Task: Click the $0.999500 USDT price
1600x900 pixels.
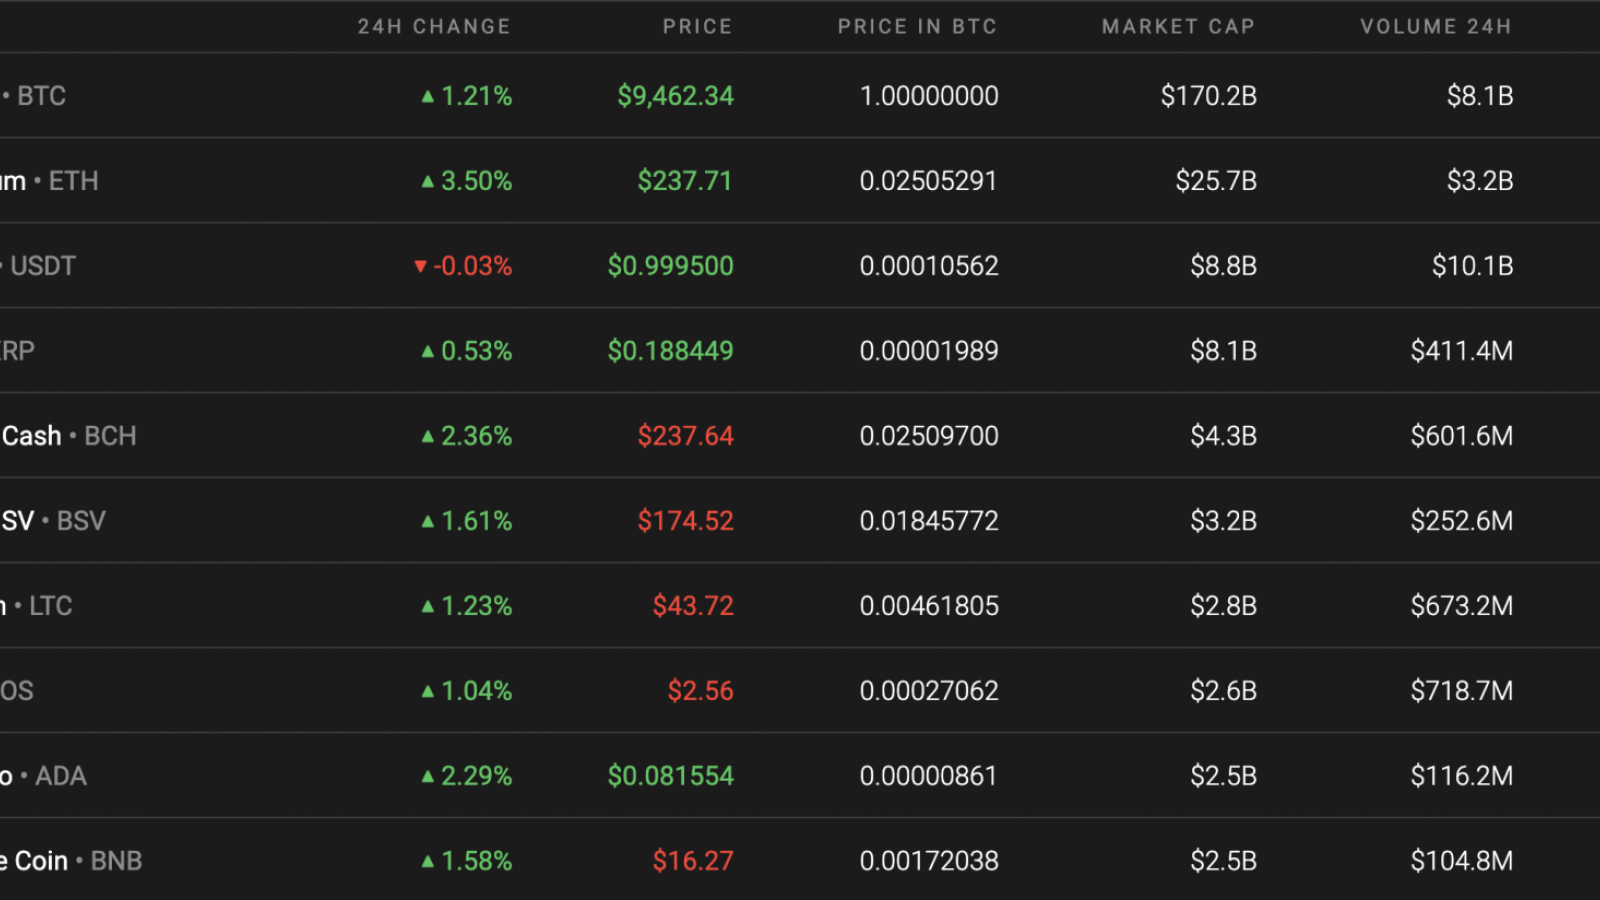Action: pyautogui.click(x=670, y=266)
